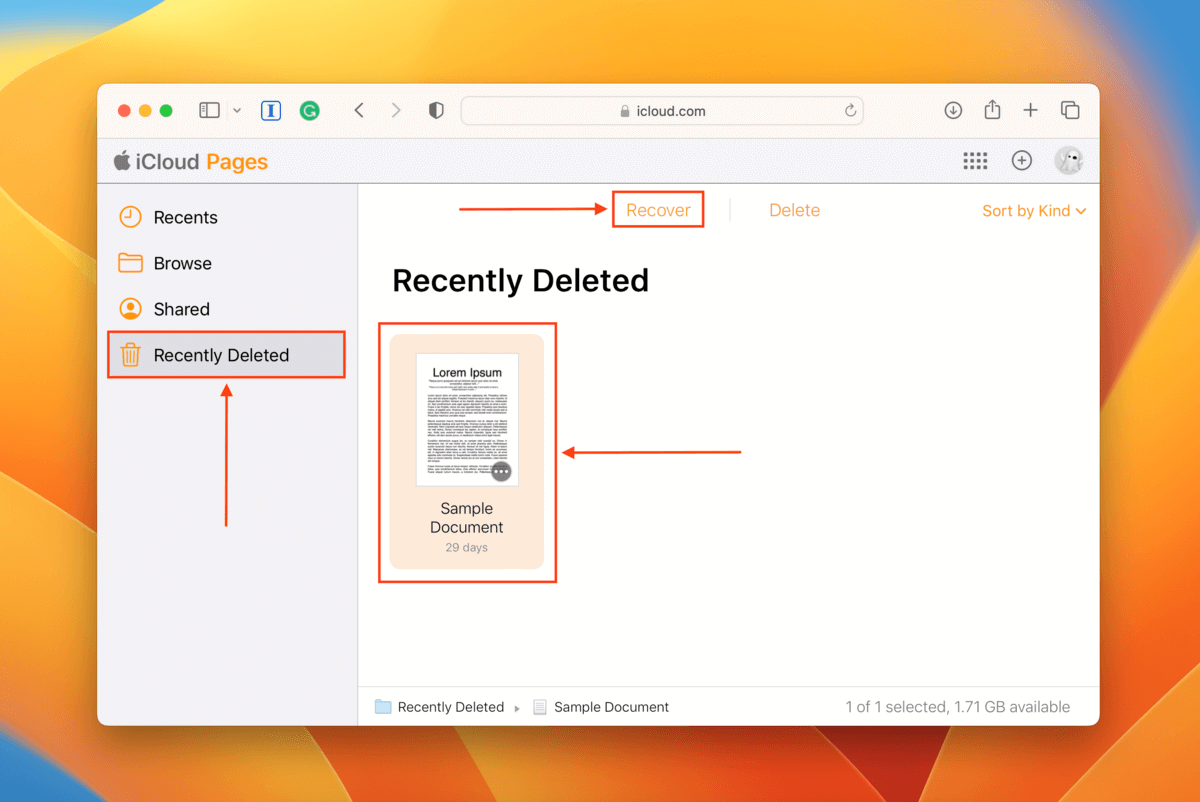Show Safari tab overview
Screen dimensions: 1200x802
[x=1070, y=111]
